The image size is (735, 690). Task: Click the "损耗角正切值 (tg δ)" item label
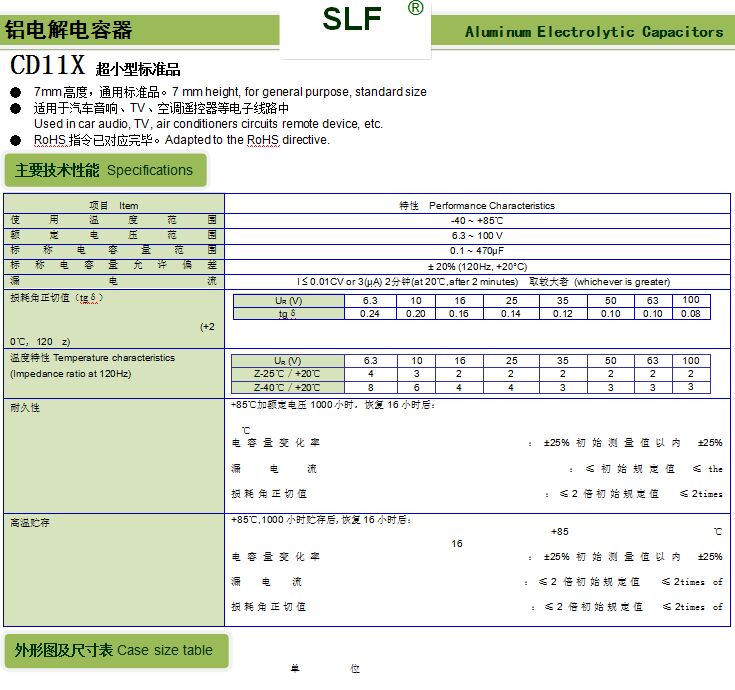click(57, 298)
